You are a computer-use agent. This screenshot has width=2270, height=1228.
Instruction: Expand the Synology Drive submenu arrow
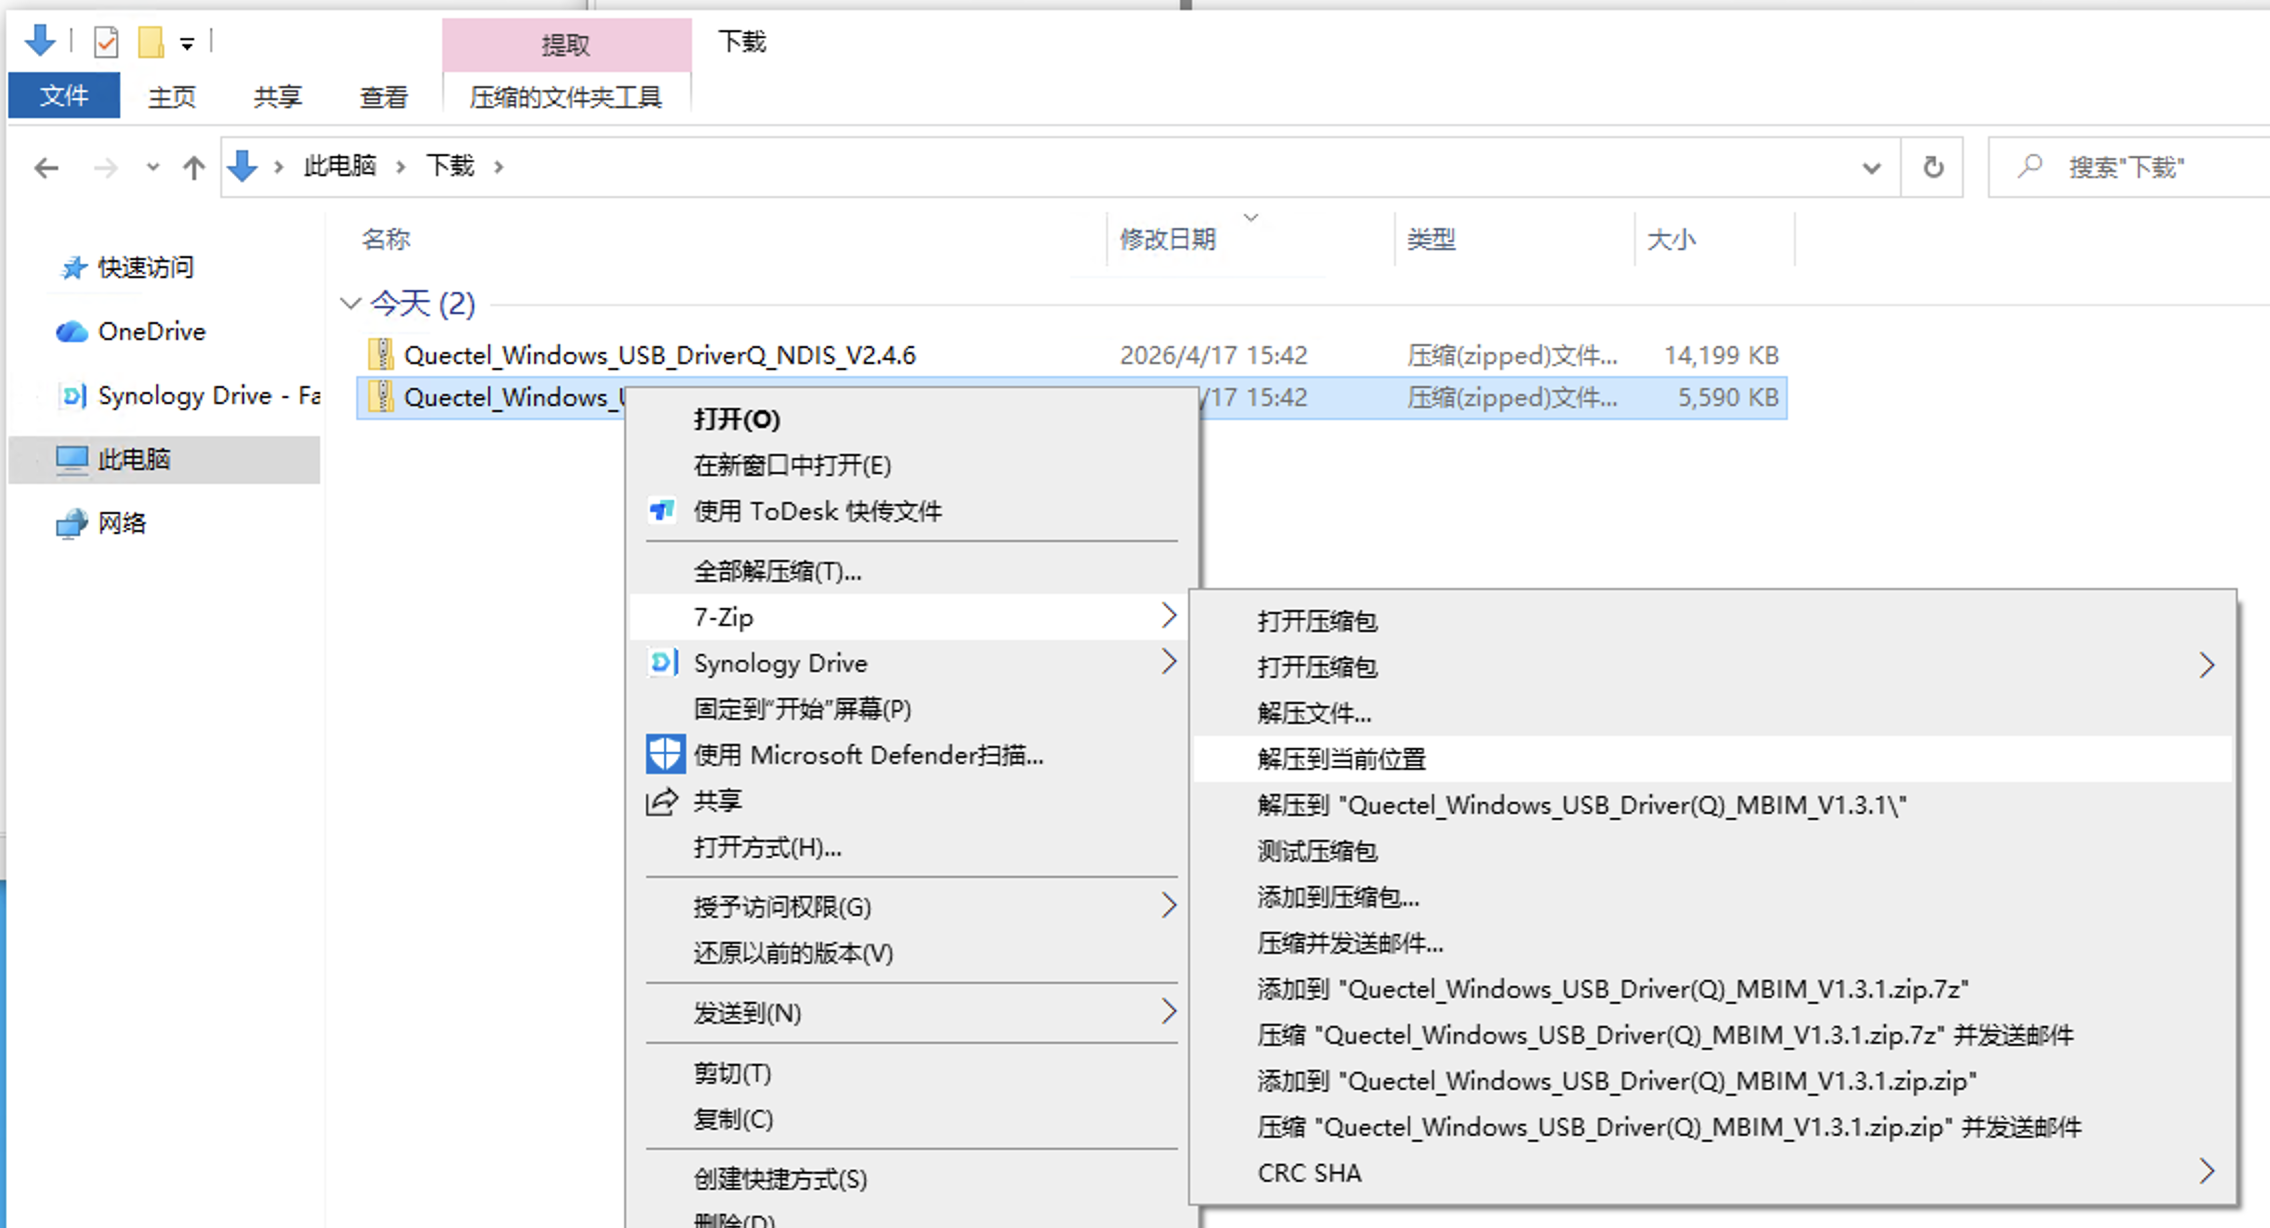pyautogui.click(x=1168, y=662)
